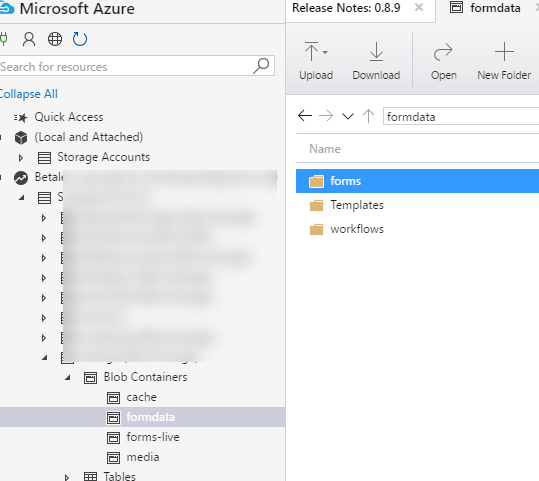
Task: Click the workflows folder icon
Action: point(316,229)
